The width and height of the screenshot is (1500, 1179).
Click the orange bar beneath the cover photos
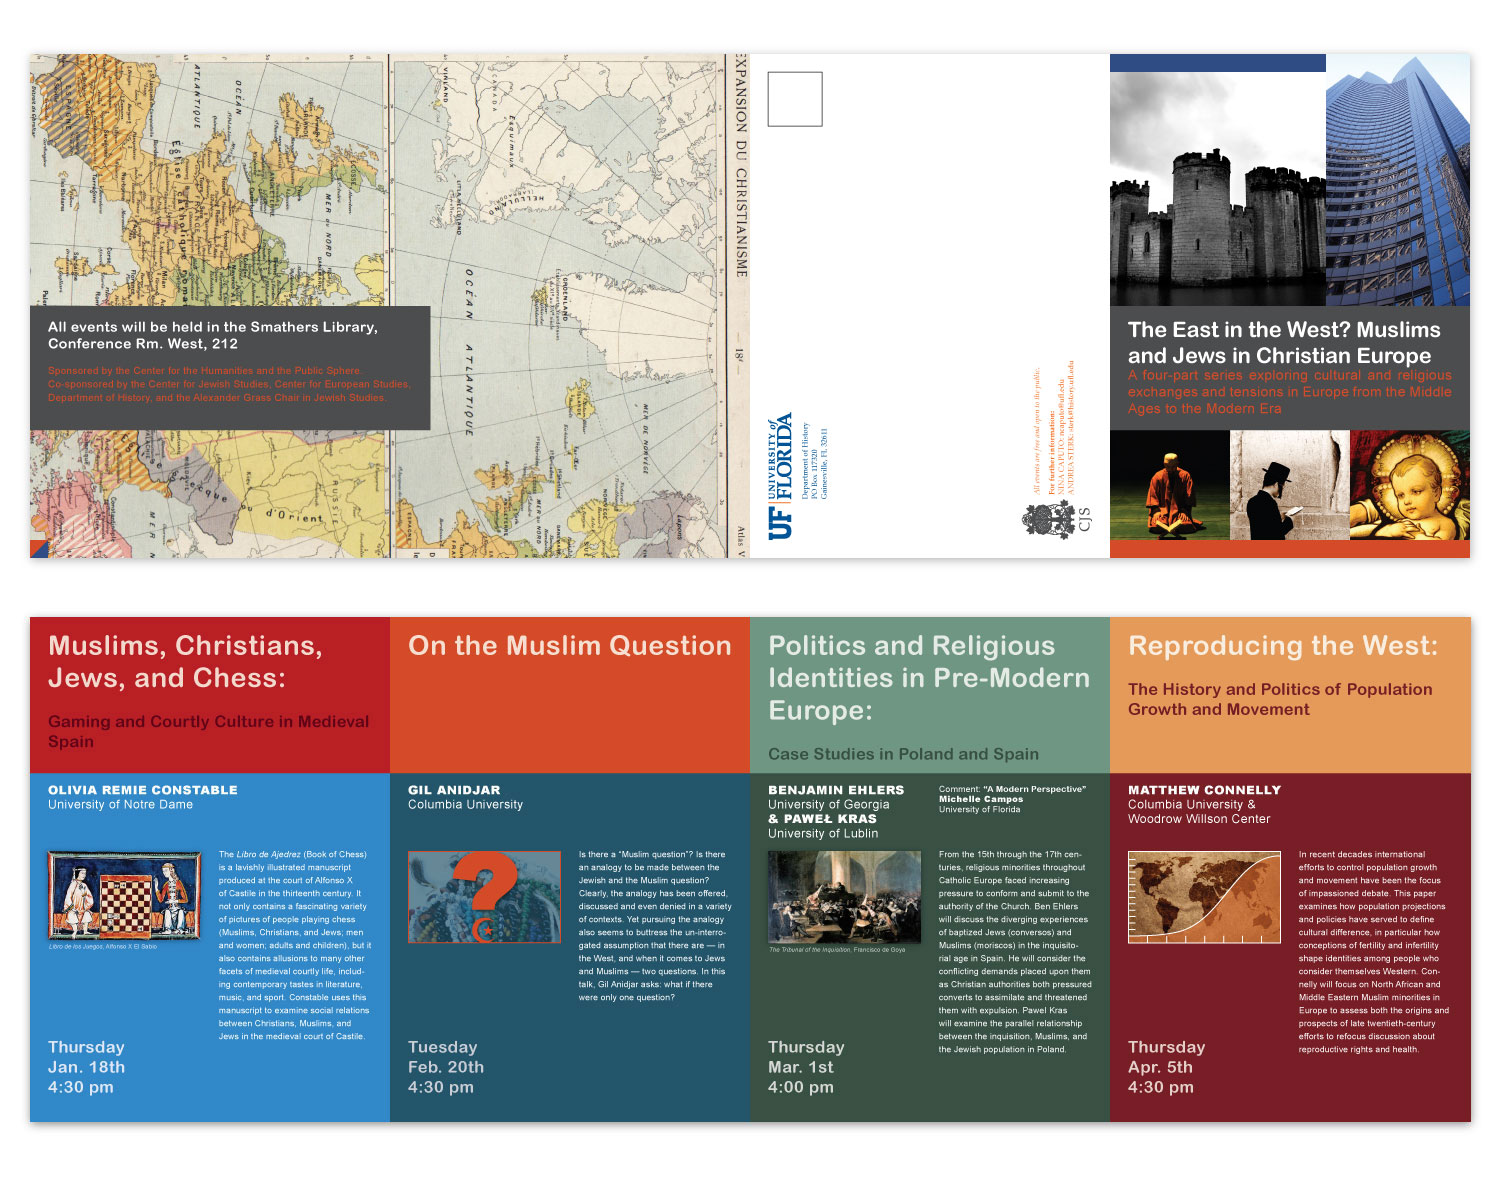point(1289,549)
